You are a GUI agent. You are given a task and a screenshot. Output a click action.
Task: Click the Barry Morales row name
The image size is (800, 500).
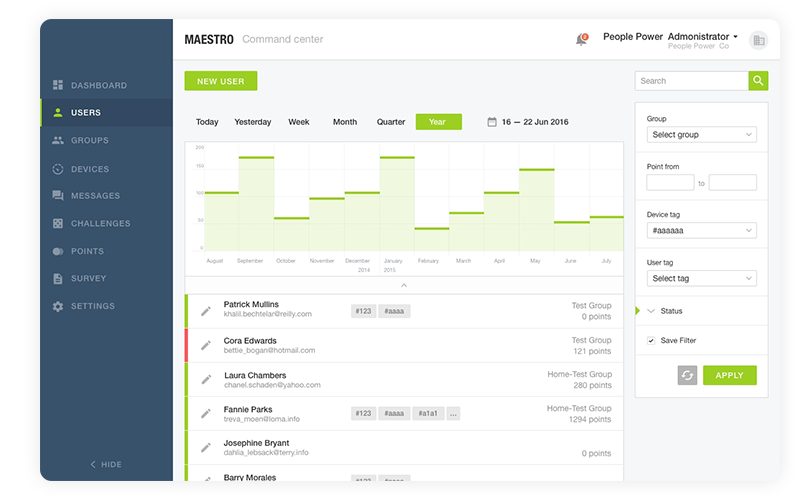pos(249,478)
